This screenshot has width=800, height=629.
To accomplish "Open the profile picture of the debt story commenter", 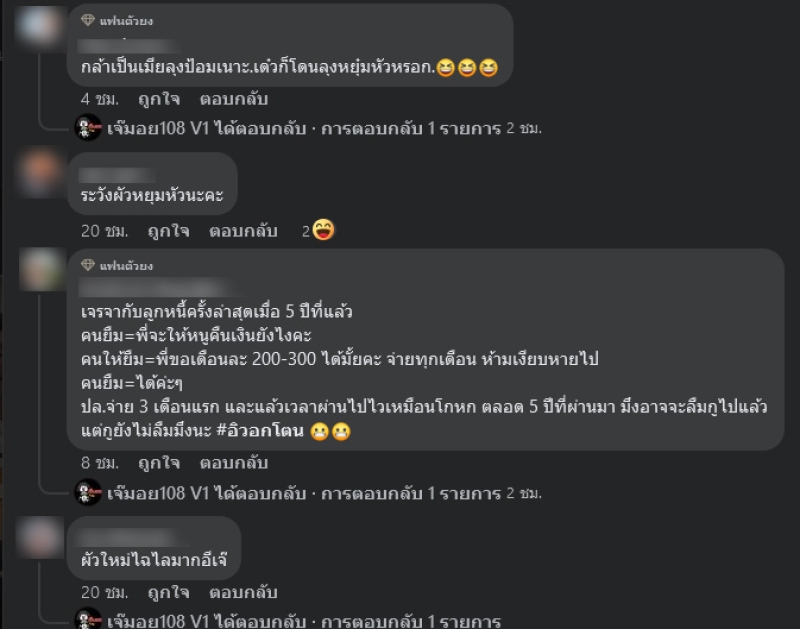I will tap(40, 269).
